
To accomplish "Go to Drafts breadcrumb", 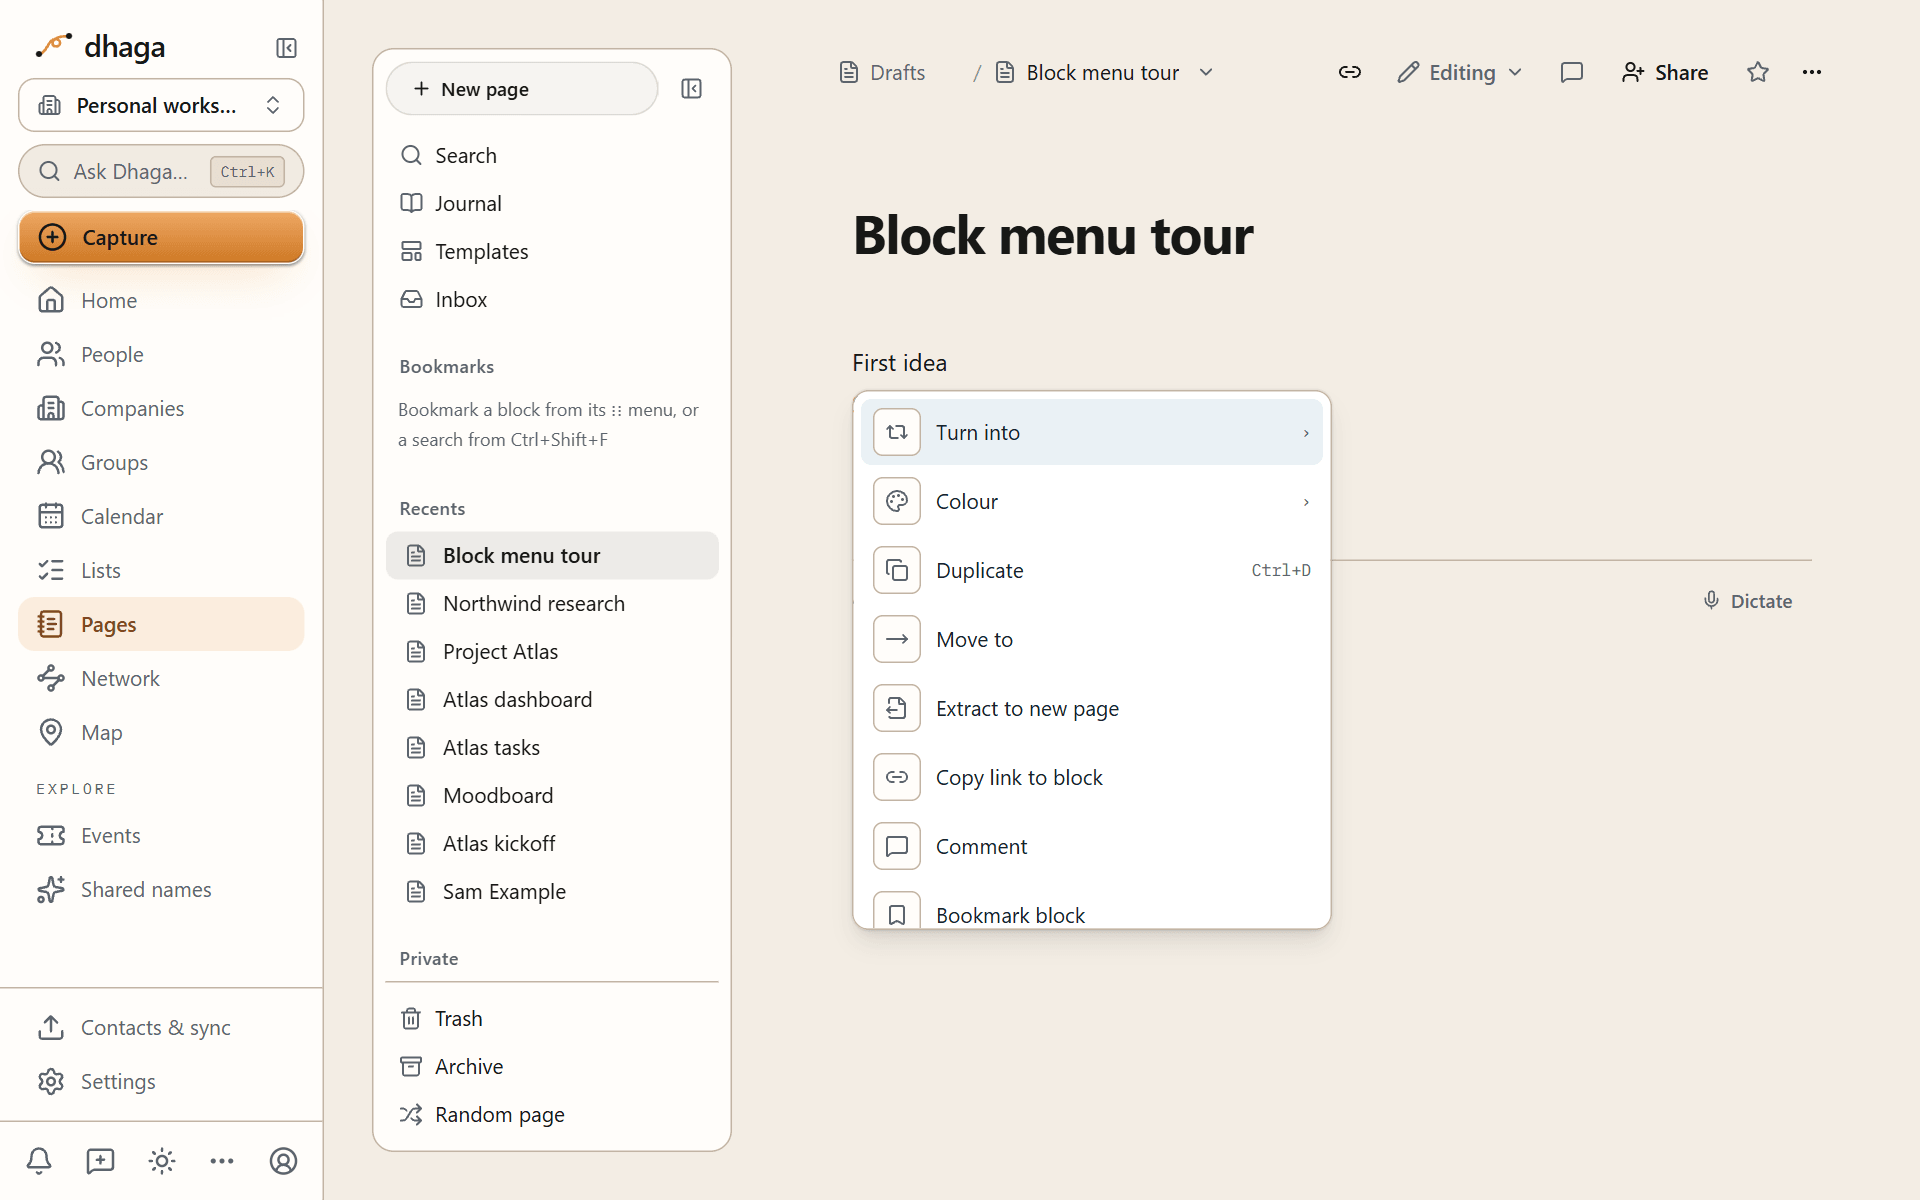I will tap(882, 72).
